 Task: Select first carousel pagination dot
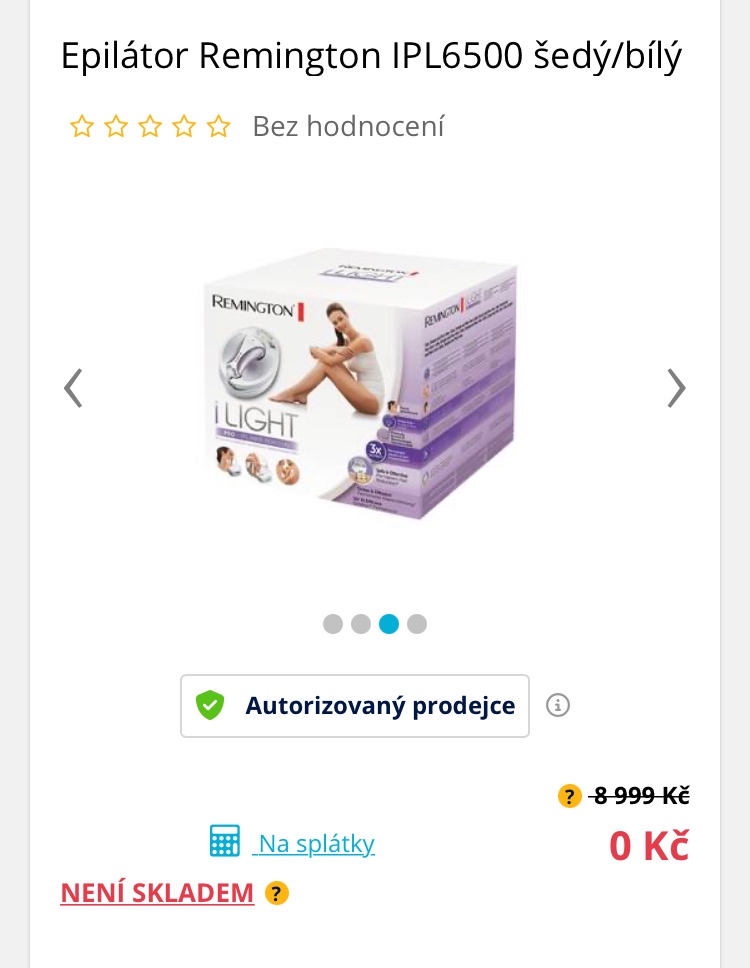333,624
